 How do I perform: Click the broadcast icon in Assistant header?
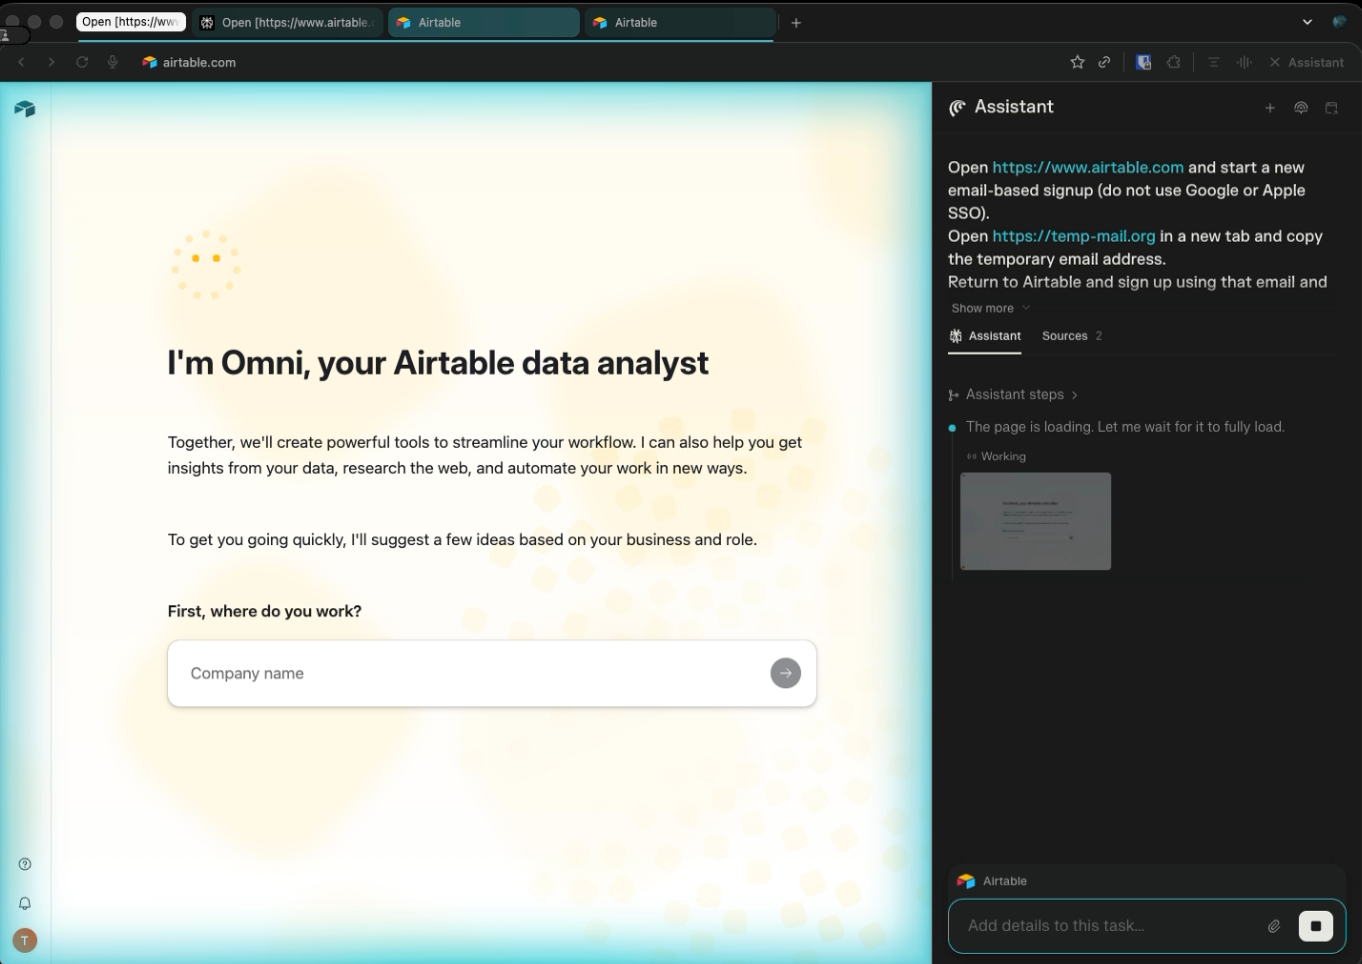pos(1301,108)
